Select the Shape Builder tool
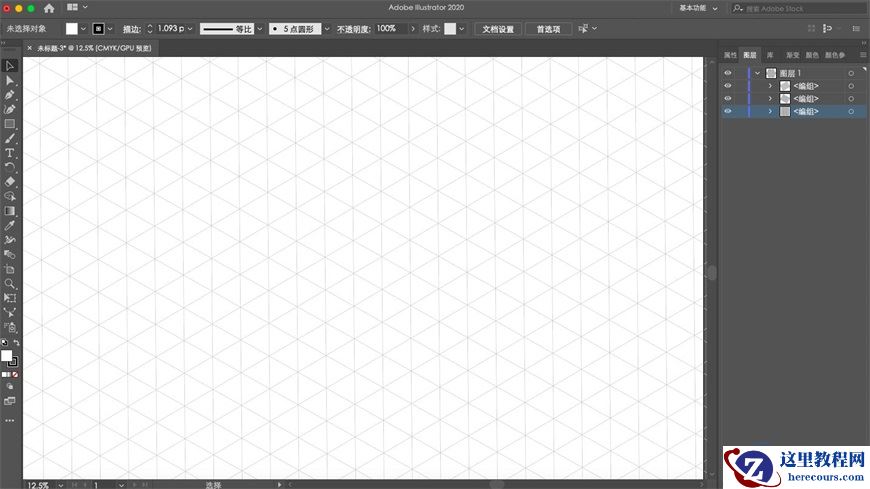The image size is (870, 489). pos(9,196)
